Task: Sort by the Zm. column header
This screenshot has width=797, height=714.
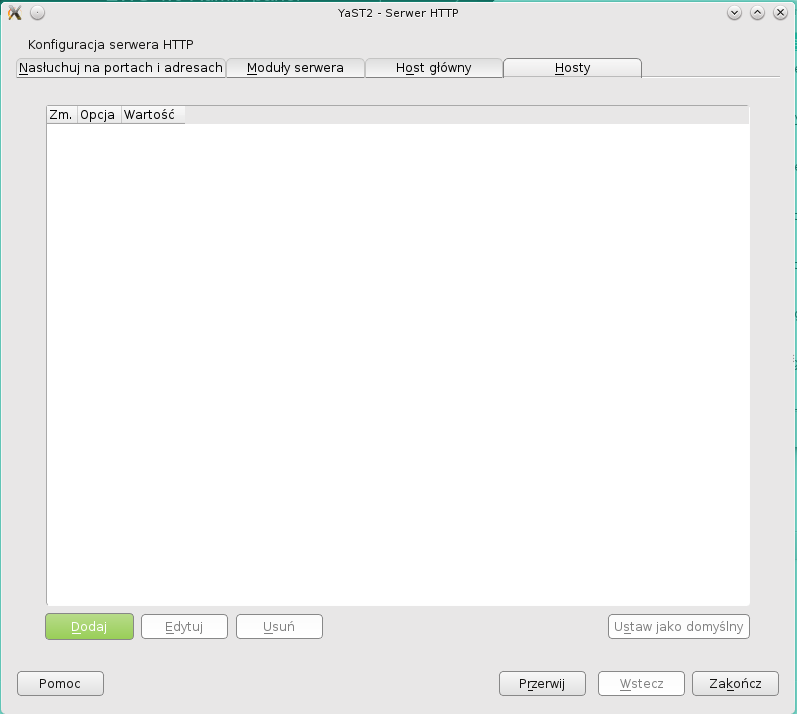Action: click(x=61, y=115)
